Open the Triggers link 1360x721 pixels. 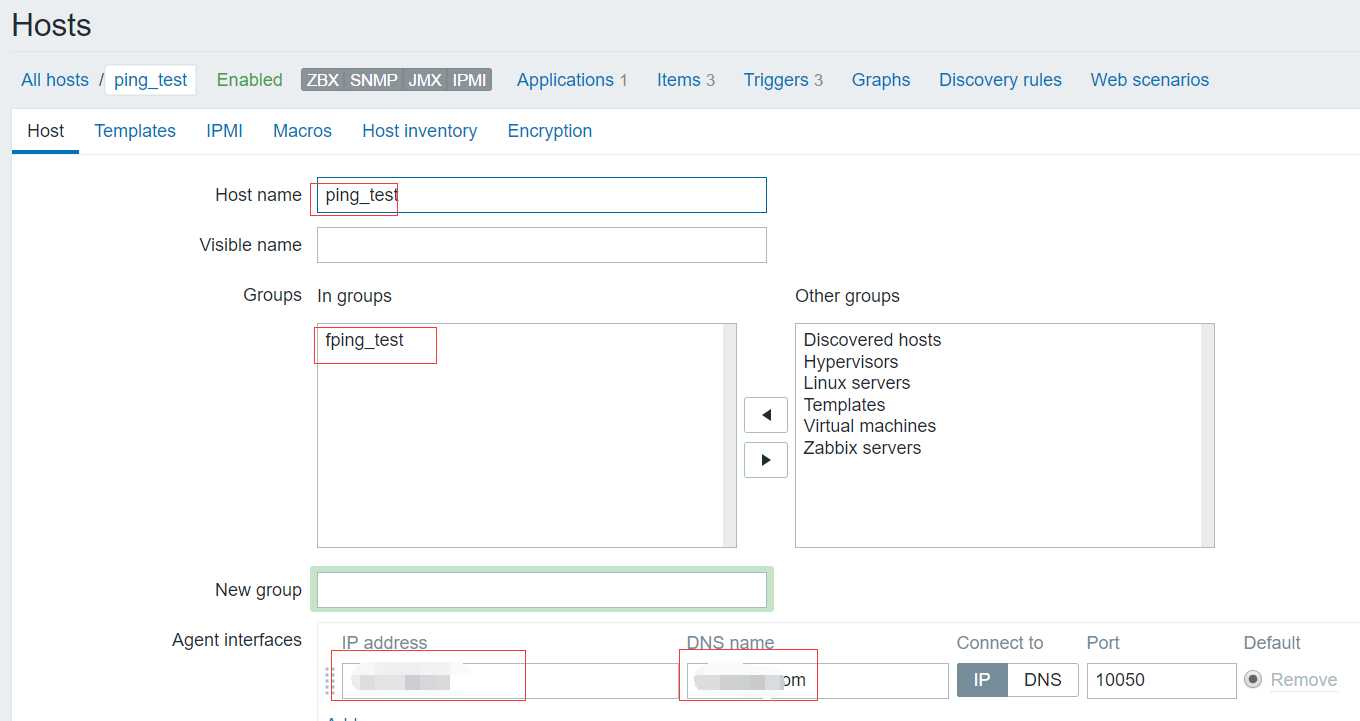(775, 80)
